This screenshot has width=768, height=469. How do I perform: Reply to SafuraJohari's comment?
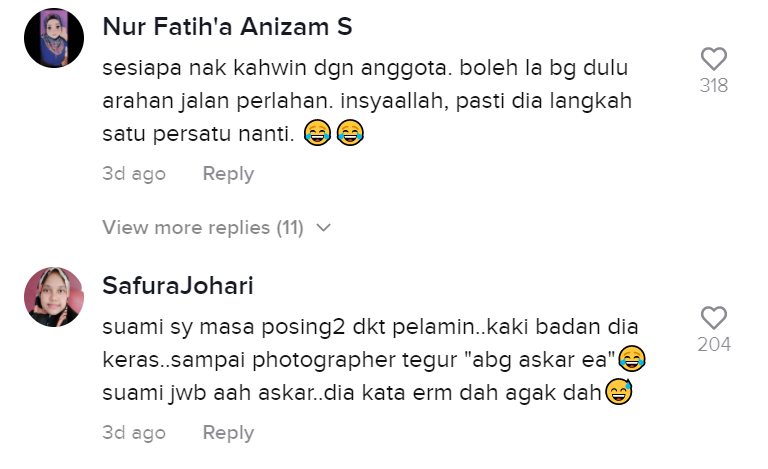click(228, 432)
